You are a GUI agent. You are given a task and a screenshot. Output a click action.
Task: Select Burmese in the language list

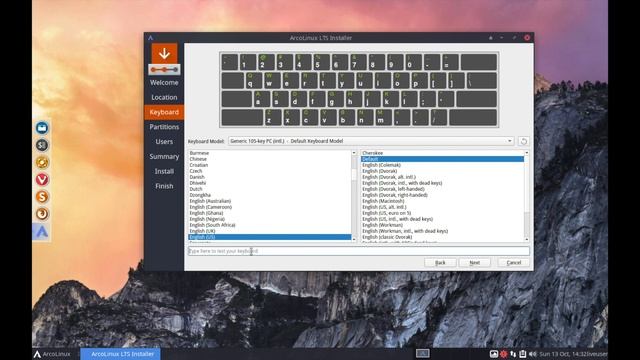(x=269, y=153)
